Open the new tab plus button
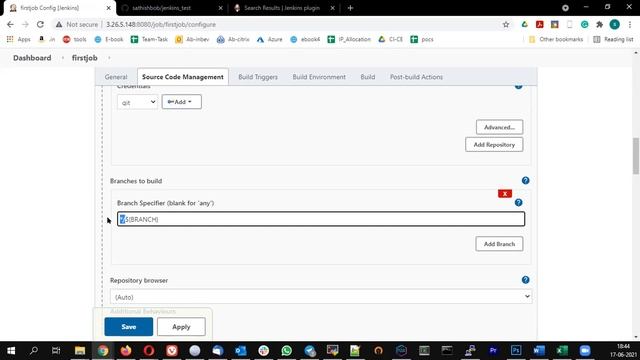Screen dimensions: 640x360 [x=350, y=8]
